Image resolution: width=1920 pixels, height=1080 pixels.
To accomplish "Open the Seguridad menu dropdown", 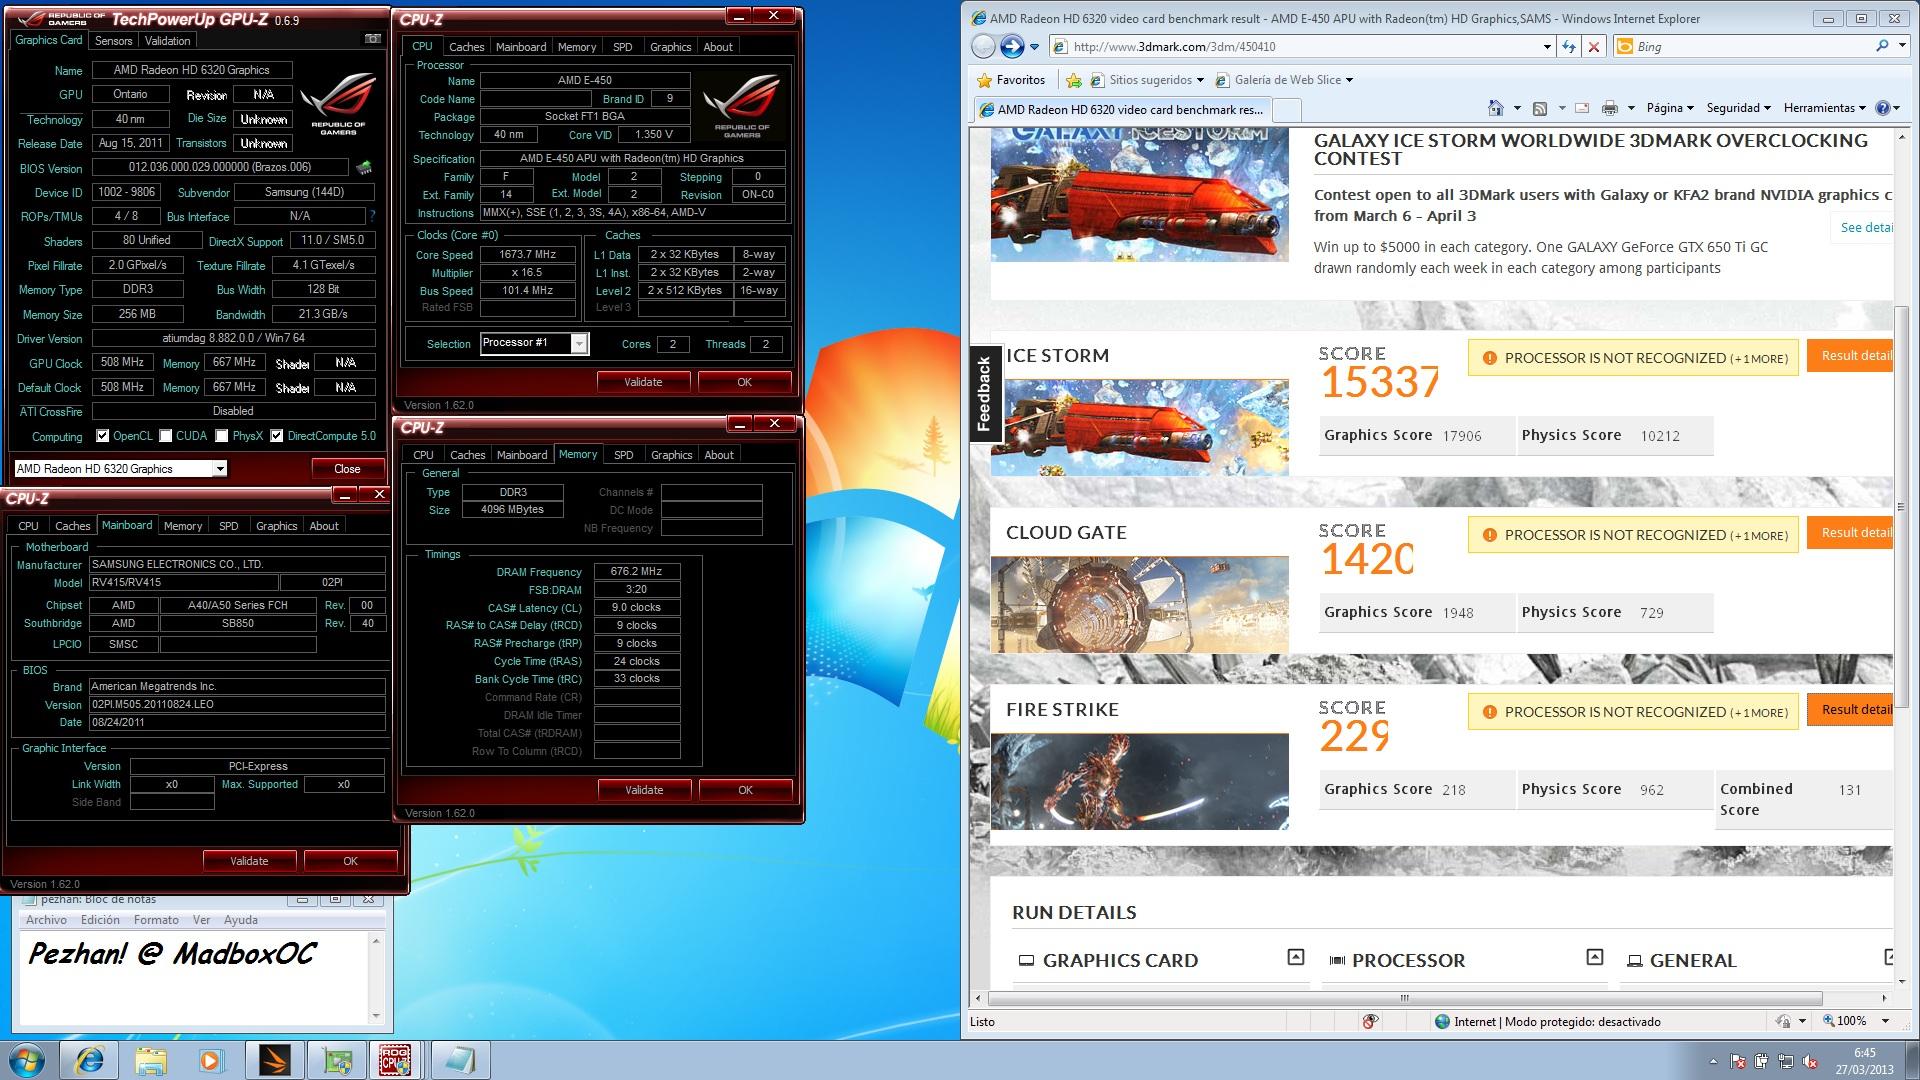I will pyautogui.click(x=1738, y=108).
